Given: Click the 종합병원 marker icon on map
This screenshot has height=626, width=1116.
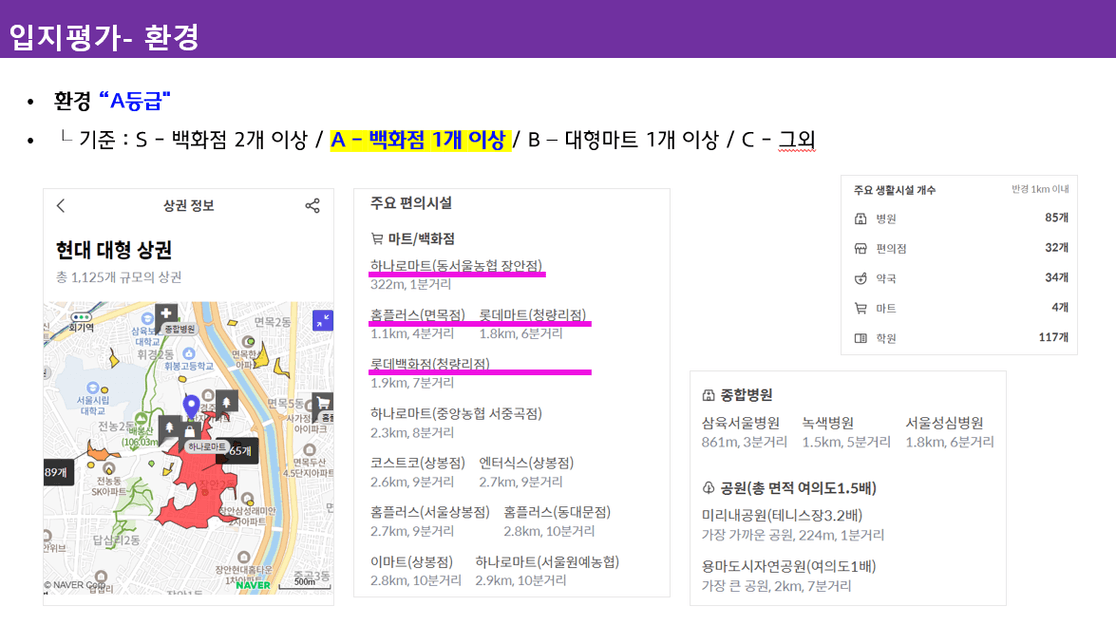Looking at the screenshot, I should click(x=166, y=314).
